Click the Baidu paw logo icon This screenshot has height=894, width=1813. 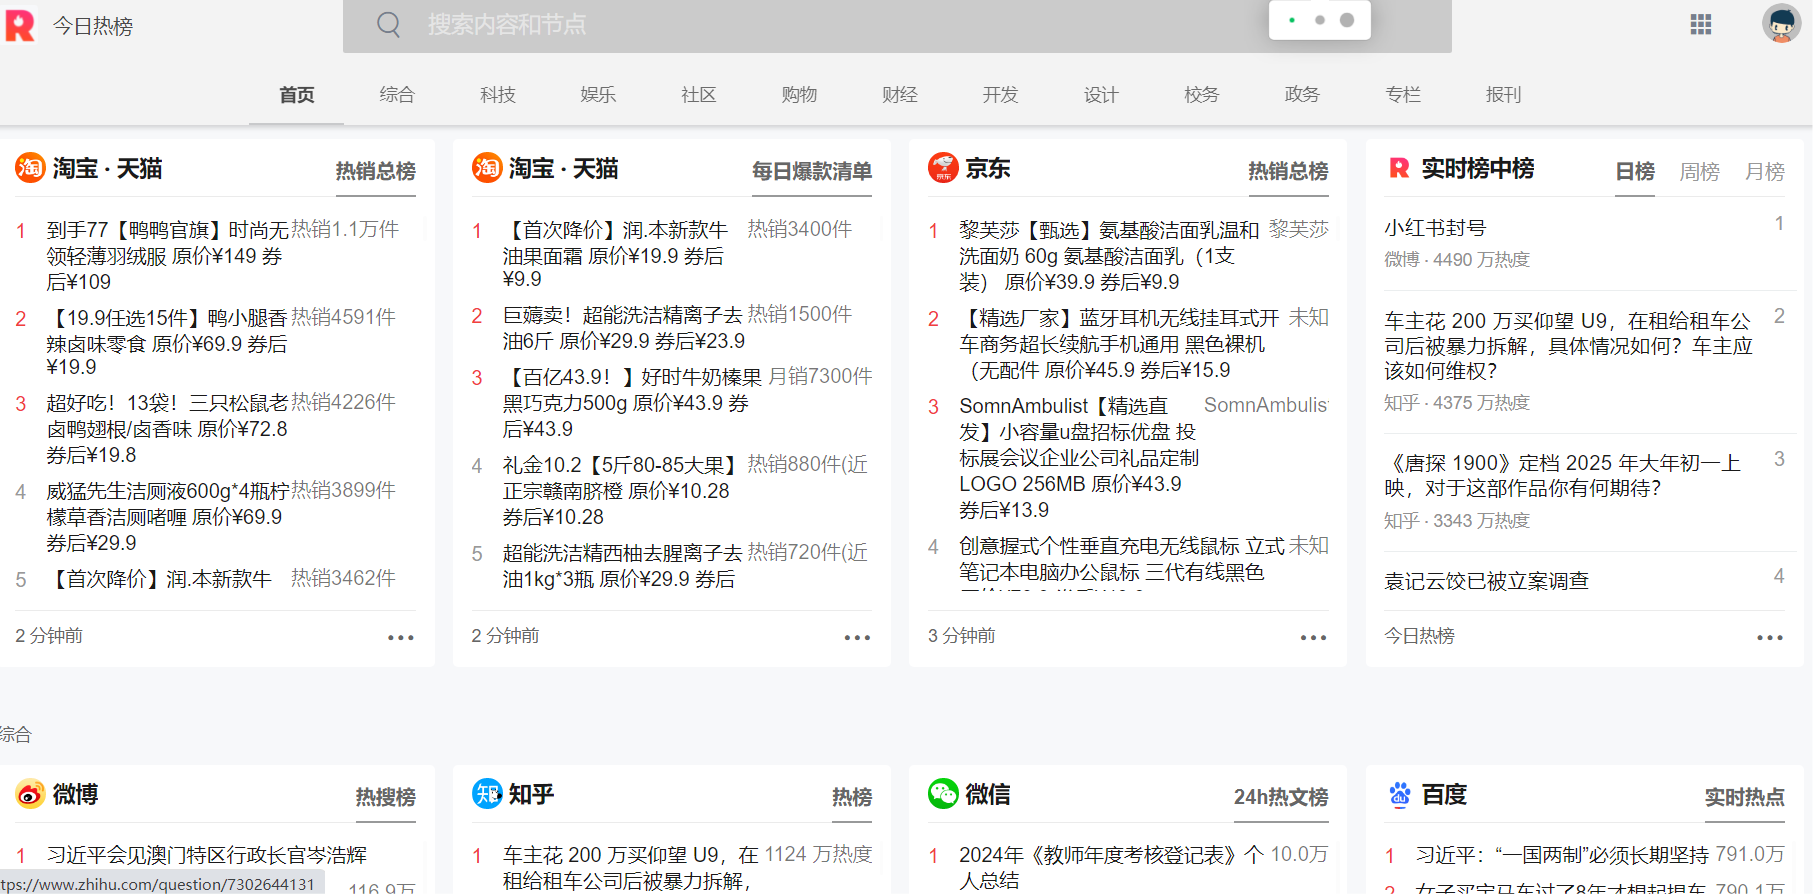(x=1400, y=794)
